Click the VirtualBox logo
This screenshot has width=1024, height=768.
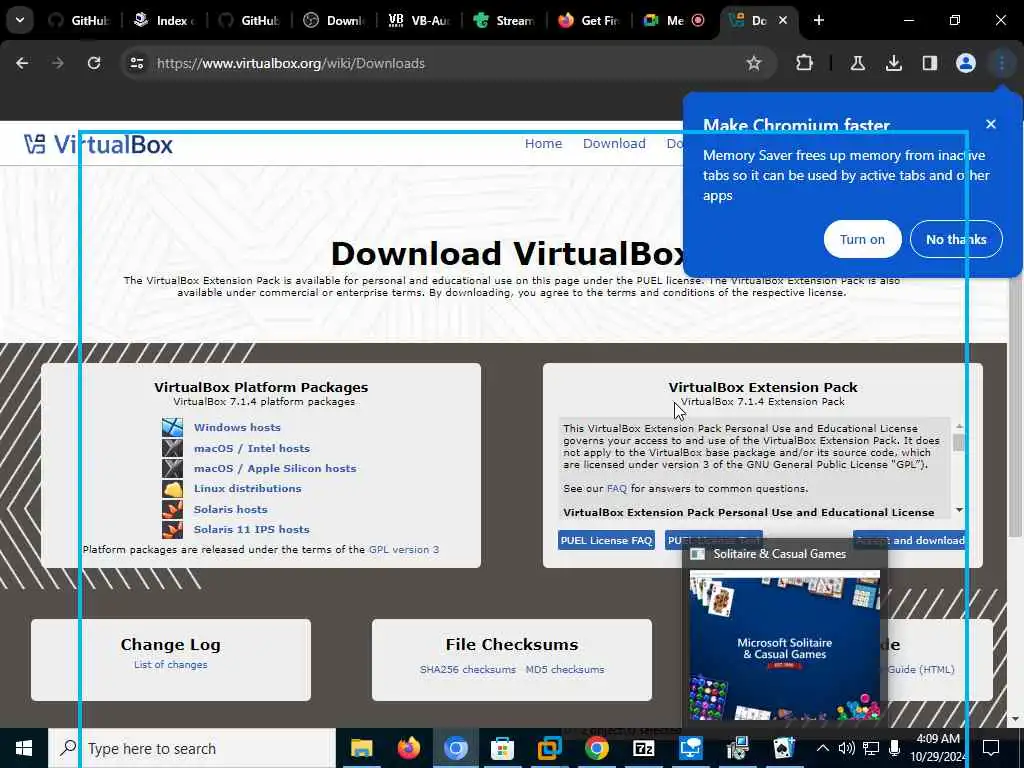coord(98,144)
